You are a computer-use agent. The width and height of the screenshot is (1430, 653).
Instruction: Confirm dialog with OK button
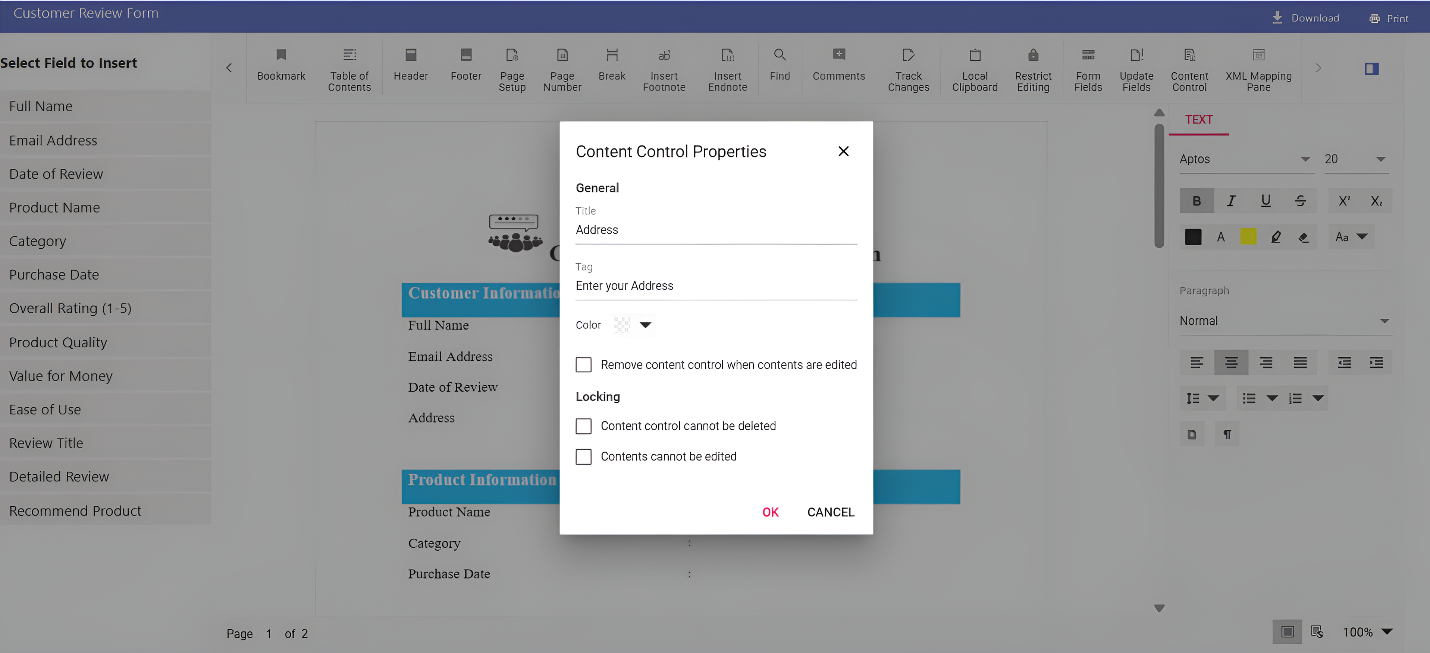click(770, 512)
